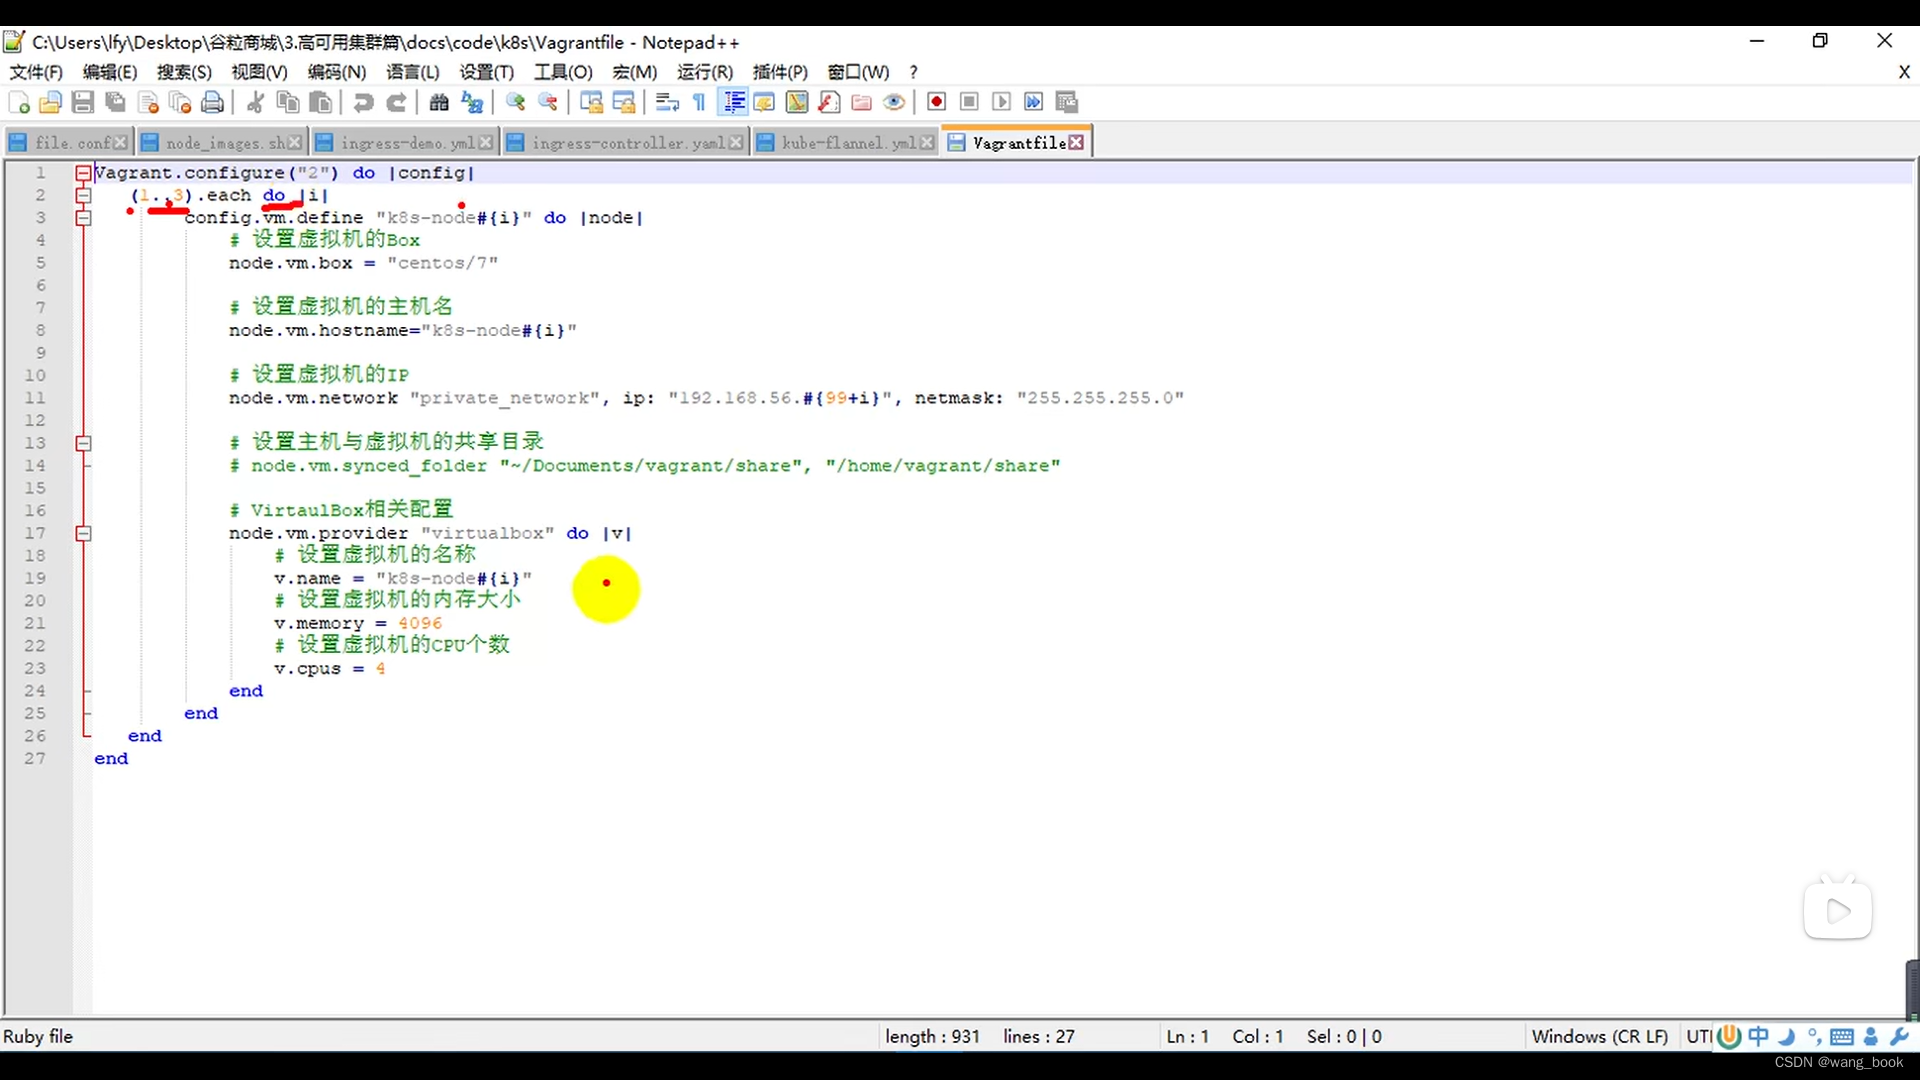
Task: Open the 窗口(W) menu
Action: 858,72
